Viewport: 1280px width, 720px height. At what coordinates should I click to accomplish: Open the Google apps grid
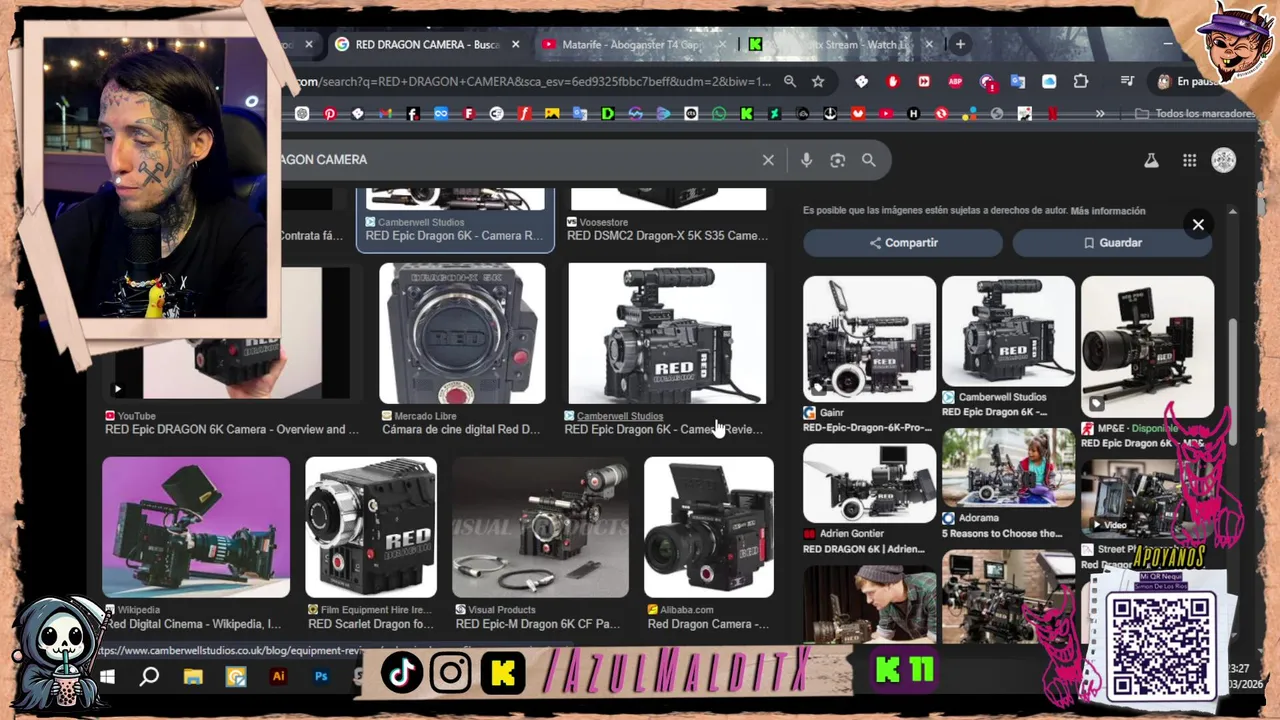point(1189,160)
